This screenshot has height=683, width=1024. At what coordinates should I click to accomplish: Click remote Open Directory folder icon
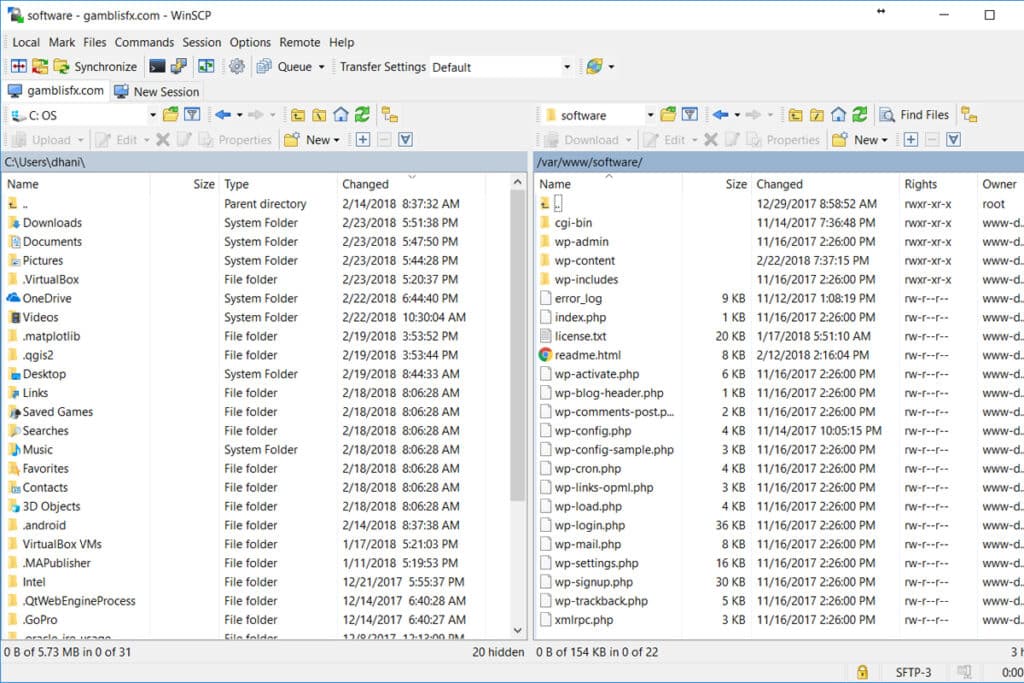668,115
